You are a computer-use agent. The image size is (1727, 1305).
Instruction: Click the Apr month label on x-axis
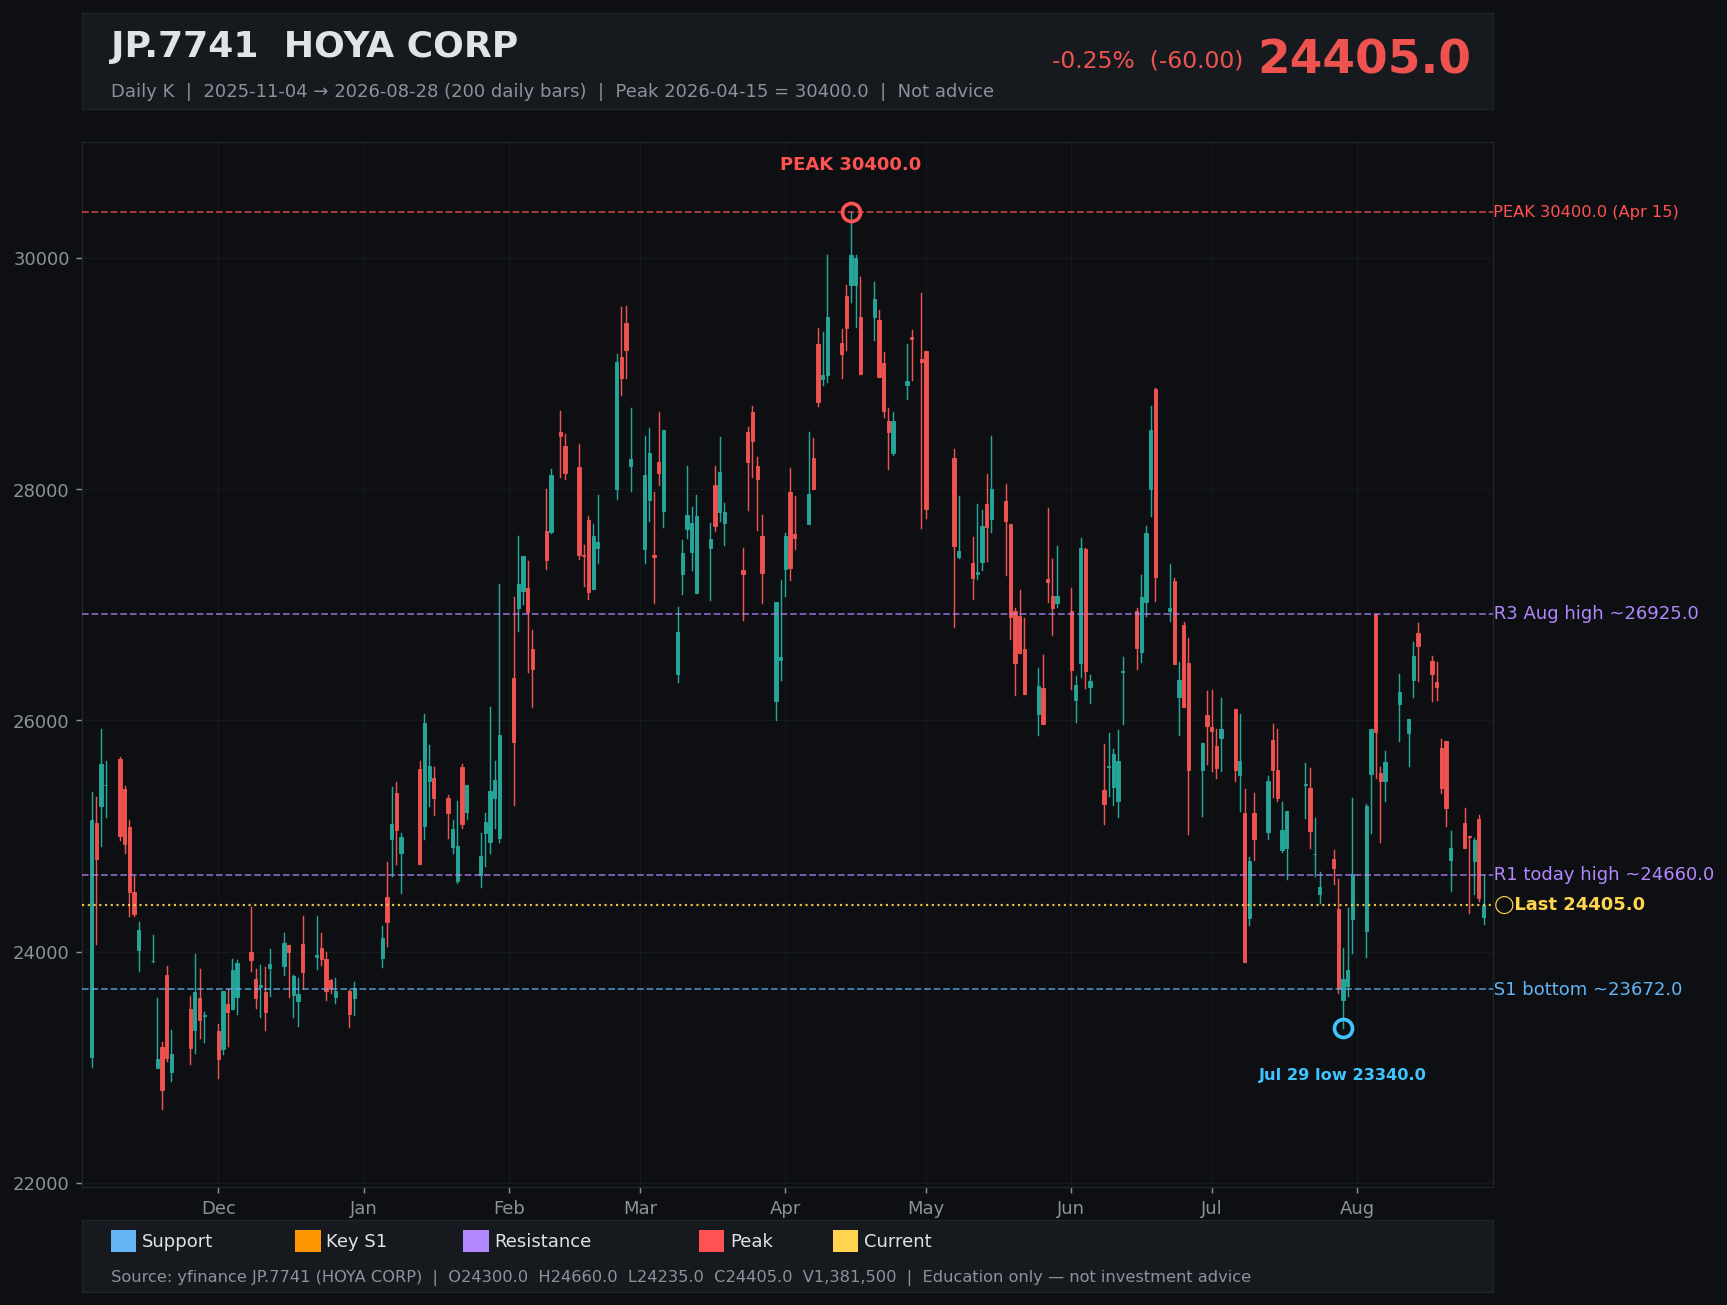tap(785, 1208)
